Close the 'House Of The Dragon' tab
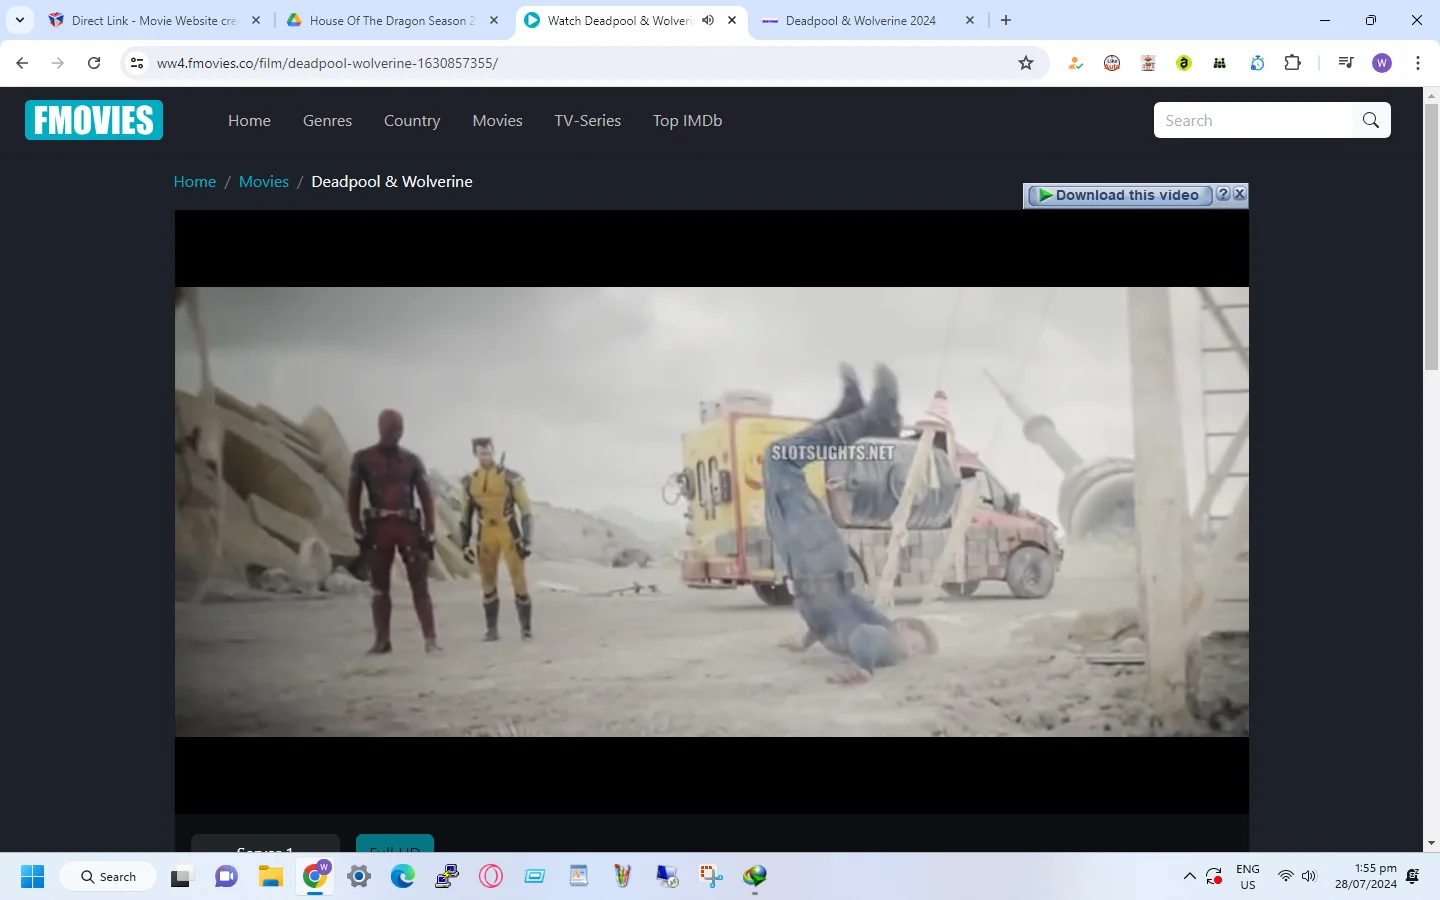Viewport: 1440px width, 900px height. 494,20
